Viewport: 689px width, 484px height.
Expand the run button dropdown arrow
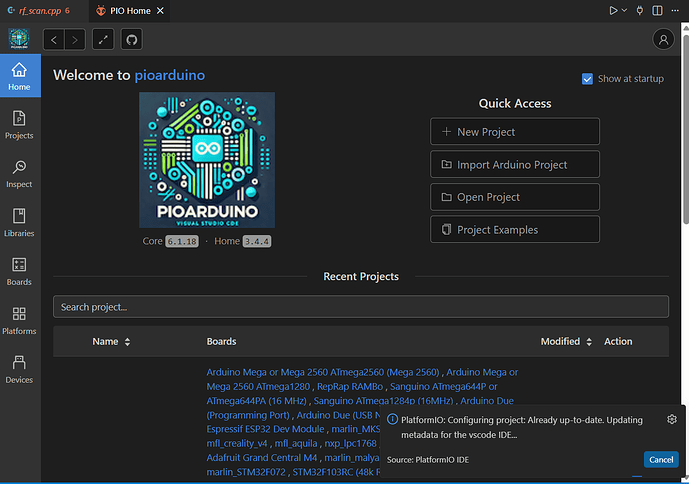[x=624, y=11]
